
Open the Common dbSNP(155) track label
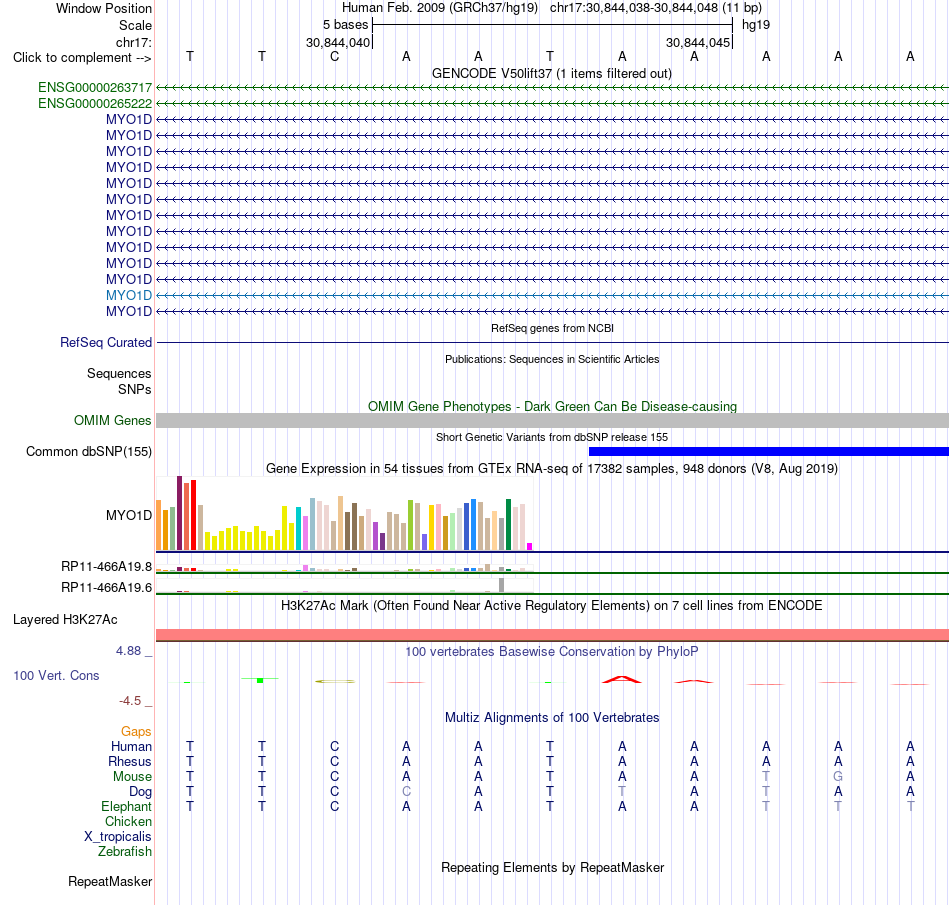88,451
